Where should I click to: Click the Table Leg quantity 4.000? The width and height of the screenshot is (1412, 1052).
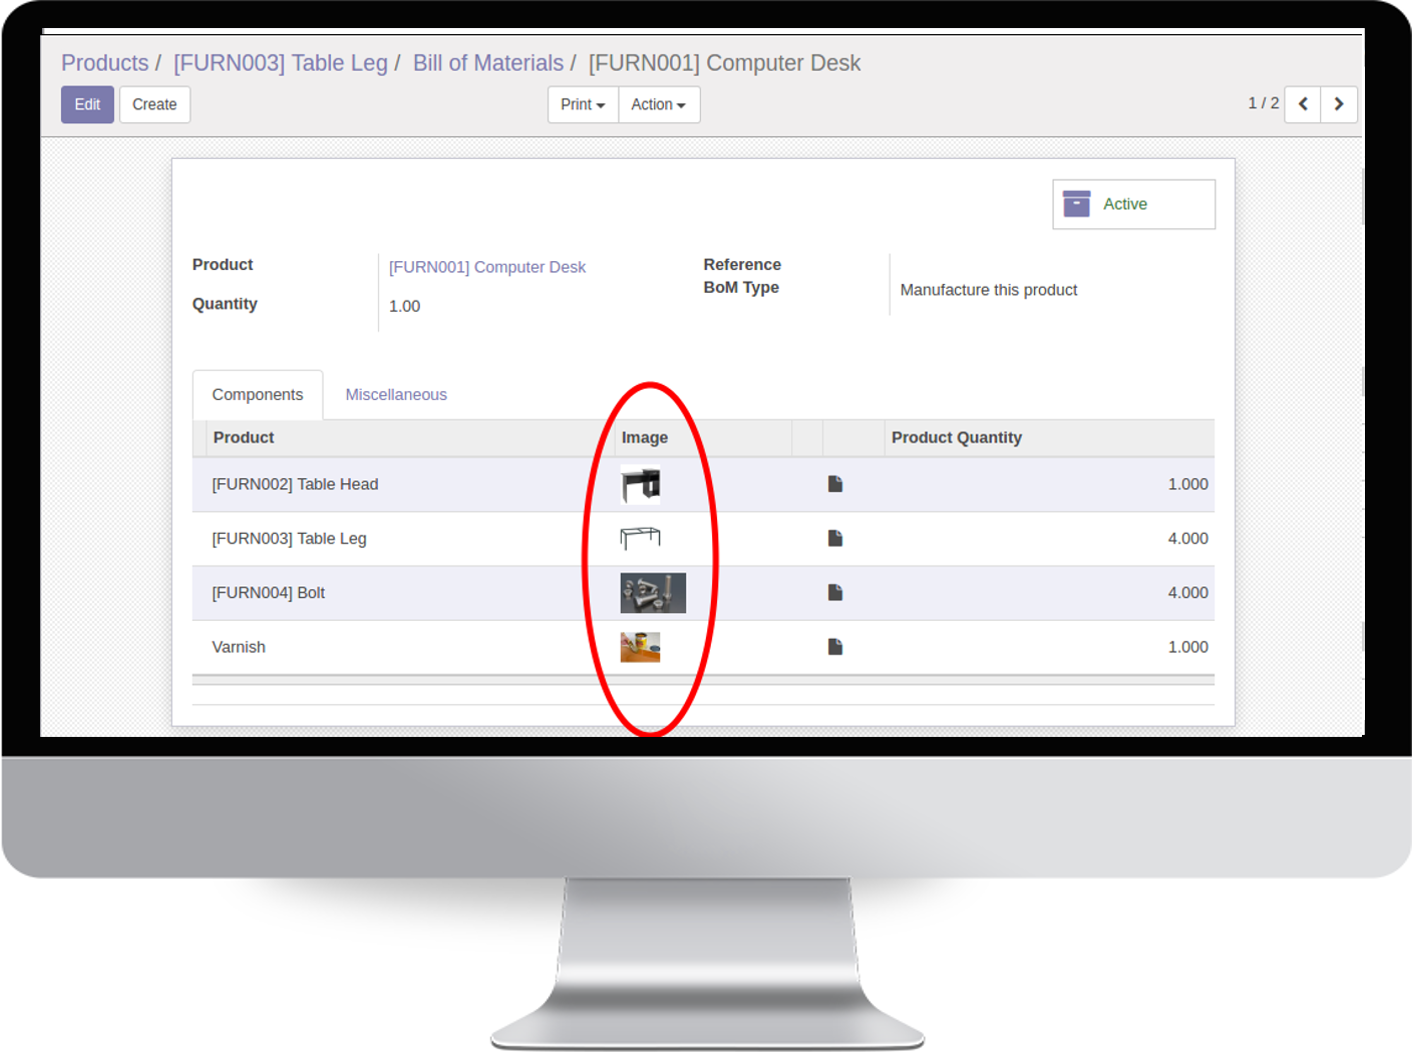click(x=1188, y=538)
